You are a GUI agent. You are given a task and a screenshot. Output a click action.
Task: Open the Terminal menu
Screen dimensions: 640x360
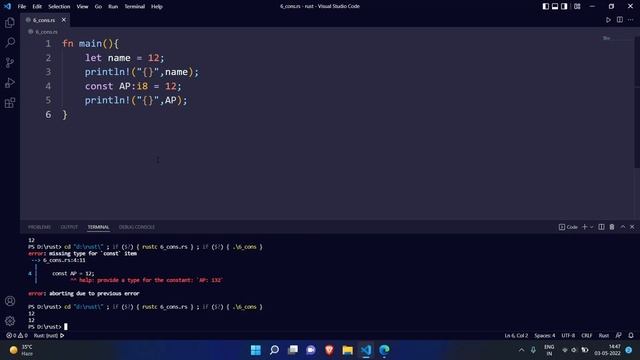coord(135,6)
